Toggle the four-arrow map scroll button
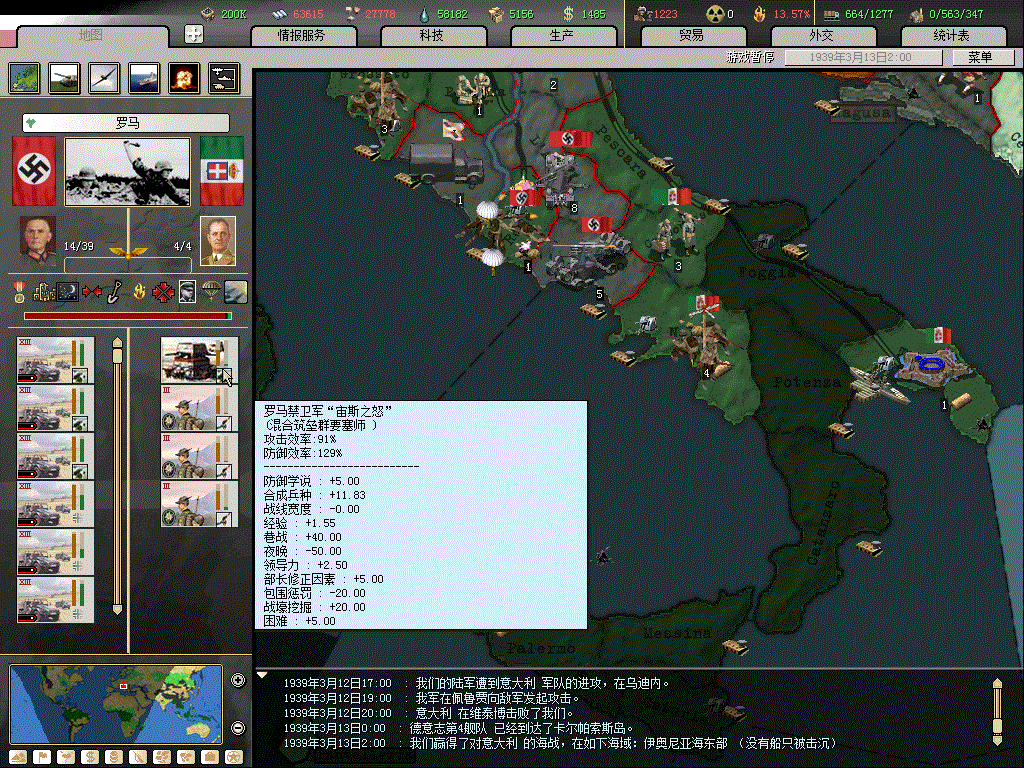Screen dimensions: 1024x768 point(194,34)
